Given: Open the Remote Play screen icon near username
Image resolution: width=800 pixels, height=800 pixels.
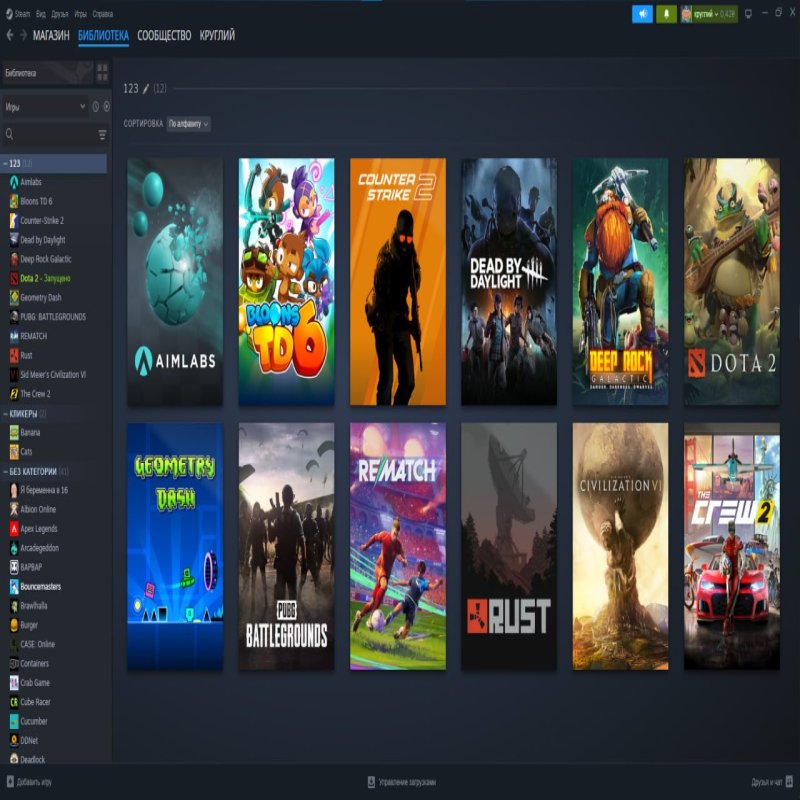Looking at the screenshot, I should coord(748,14).
